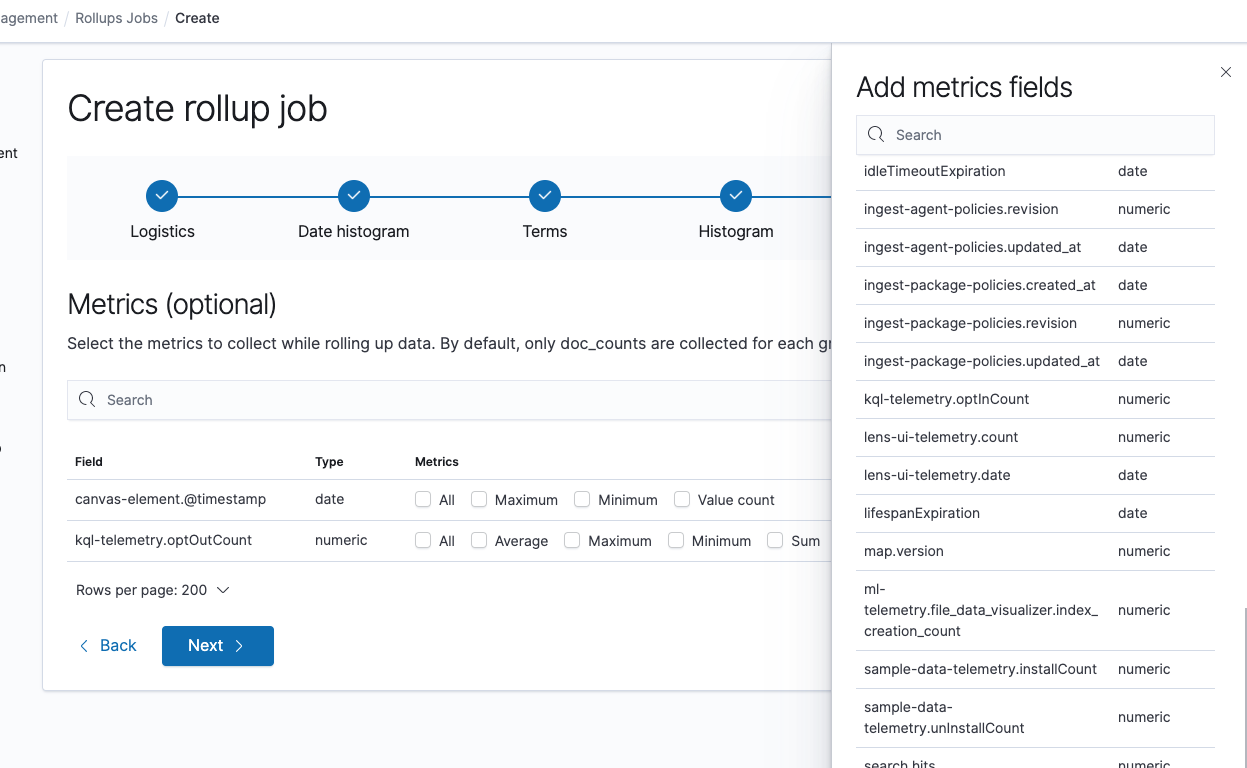Sort by the Field column header

89,462
